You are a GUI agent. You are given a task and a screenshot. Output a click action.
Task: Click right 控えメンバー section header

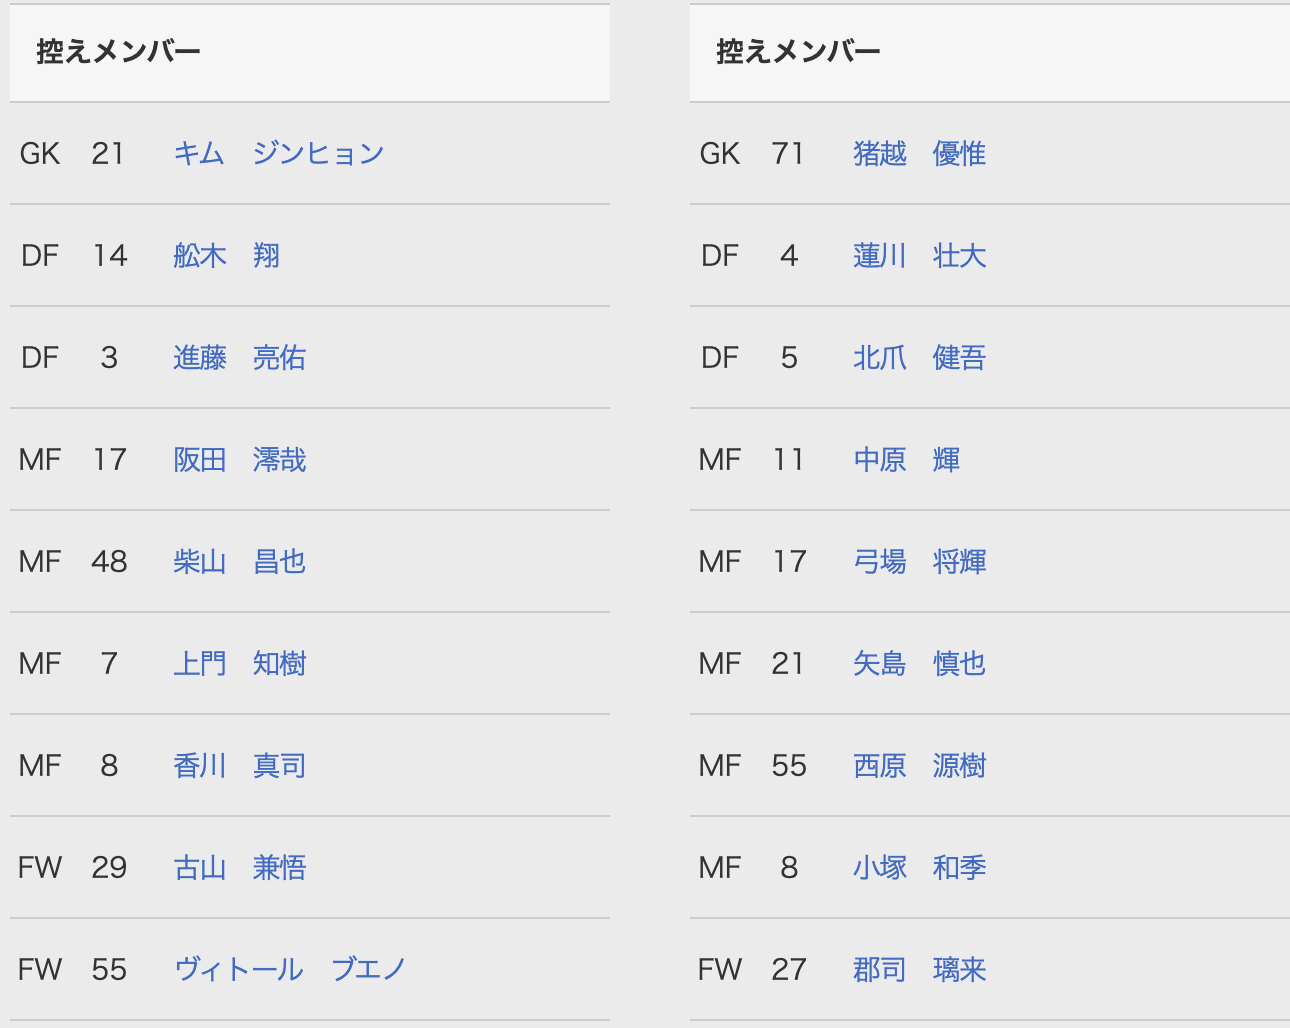pyautogui.click(x=798, y=52)
